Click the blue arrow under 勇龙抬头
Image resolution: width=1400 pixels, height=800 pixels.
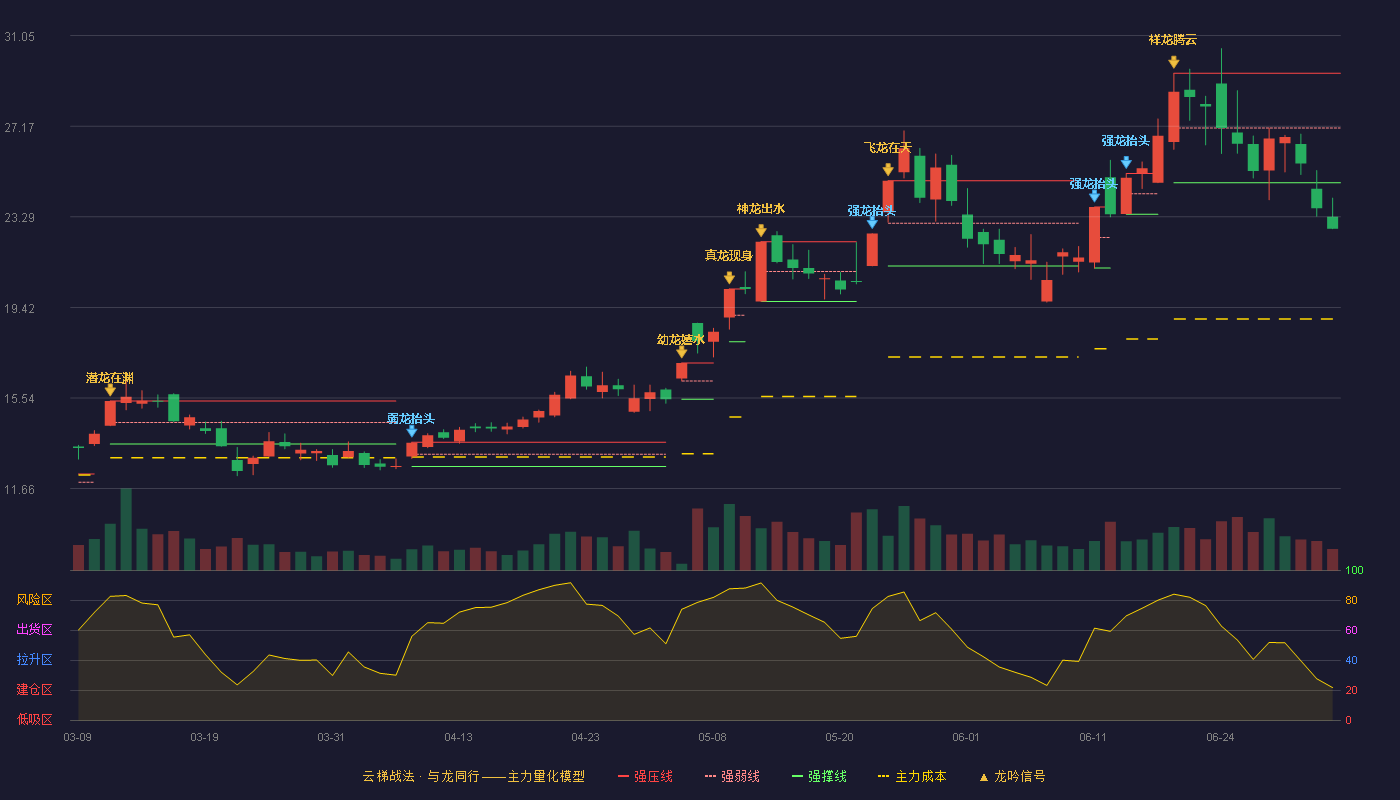(411, 431)
